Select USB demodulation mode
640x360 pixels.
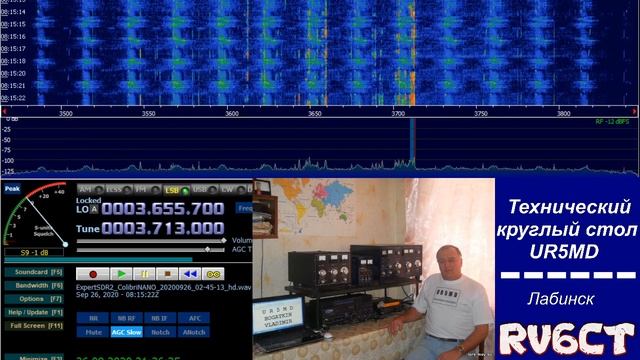(x=204, y=189)
